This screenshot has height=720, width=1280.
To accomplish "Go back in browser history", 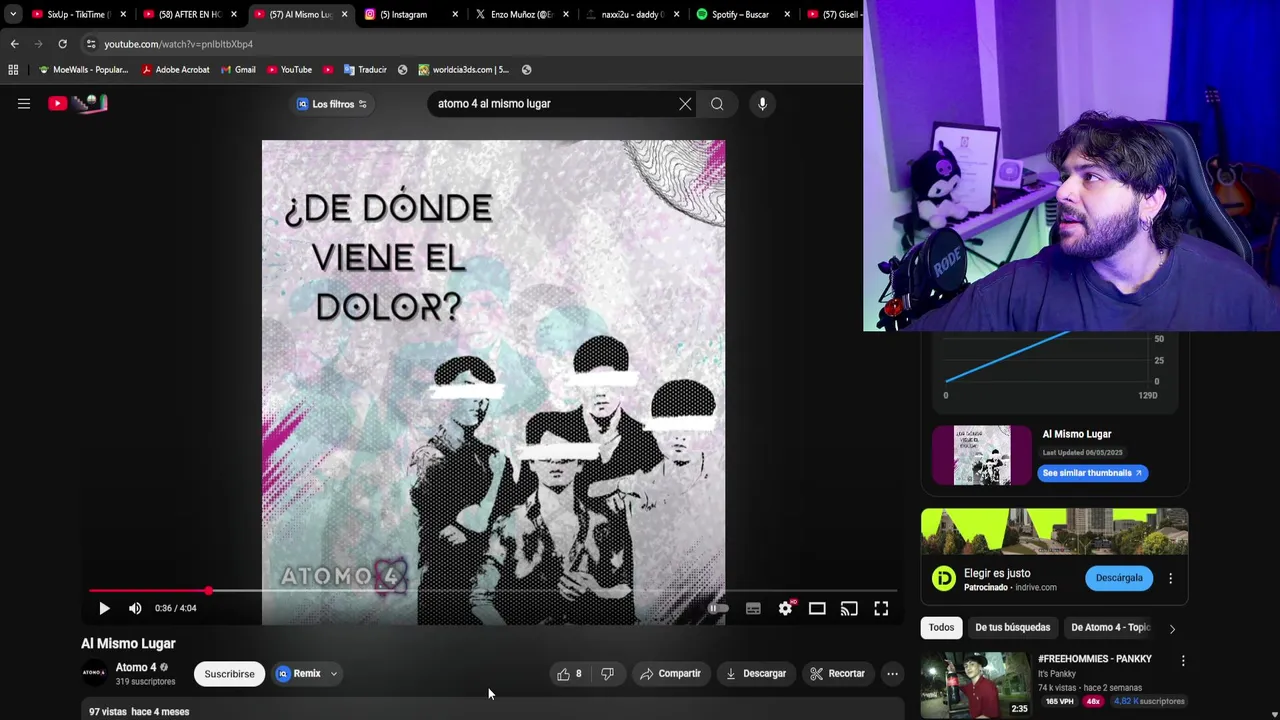I will point(14,44).
